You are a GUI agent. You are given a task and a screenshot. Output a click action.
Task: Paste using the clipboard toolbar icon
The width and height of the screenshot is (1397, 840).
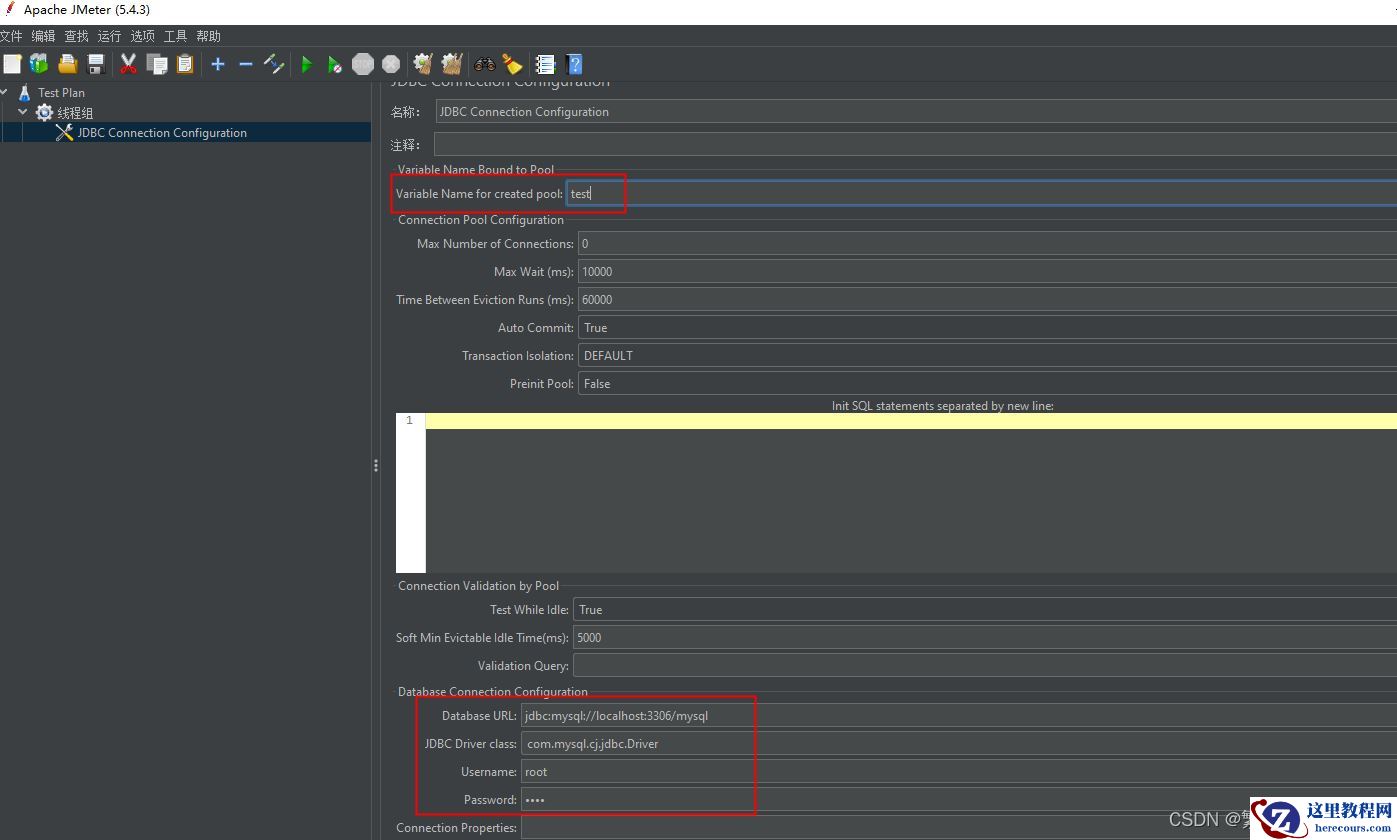(x=185, y=64)
